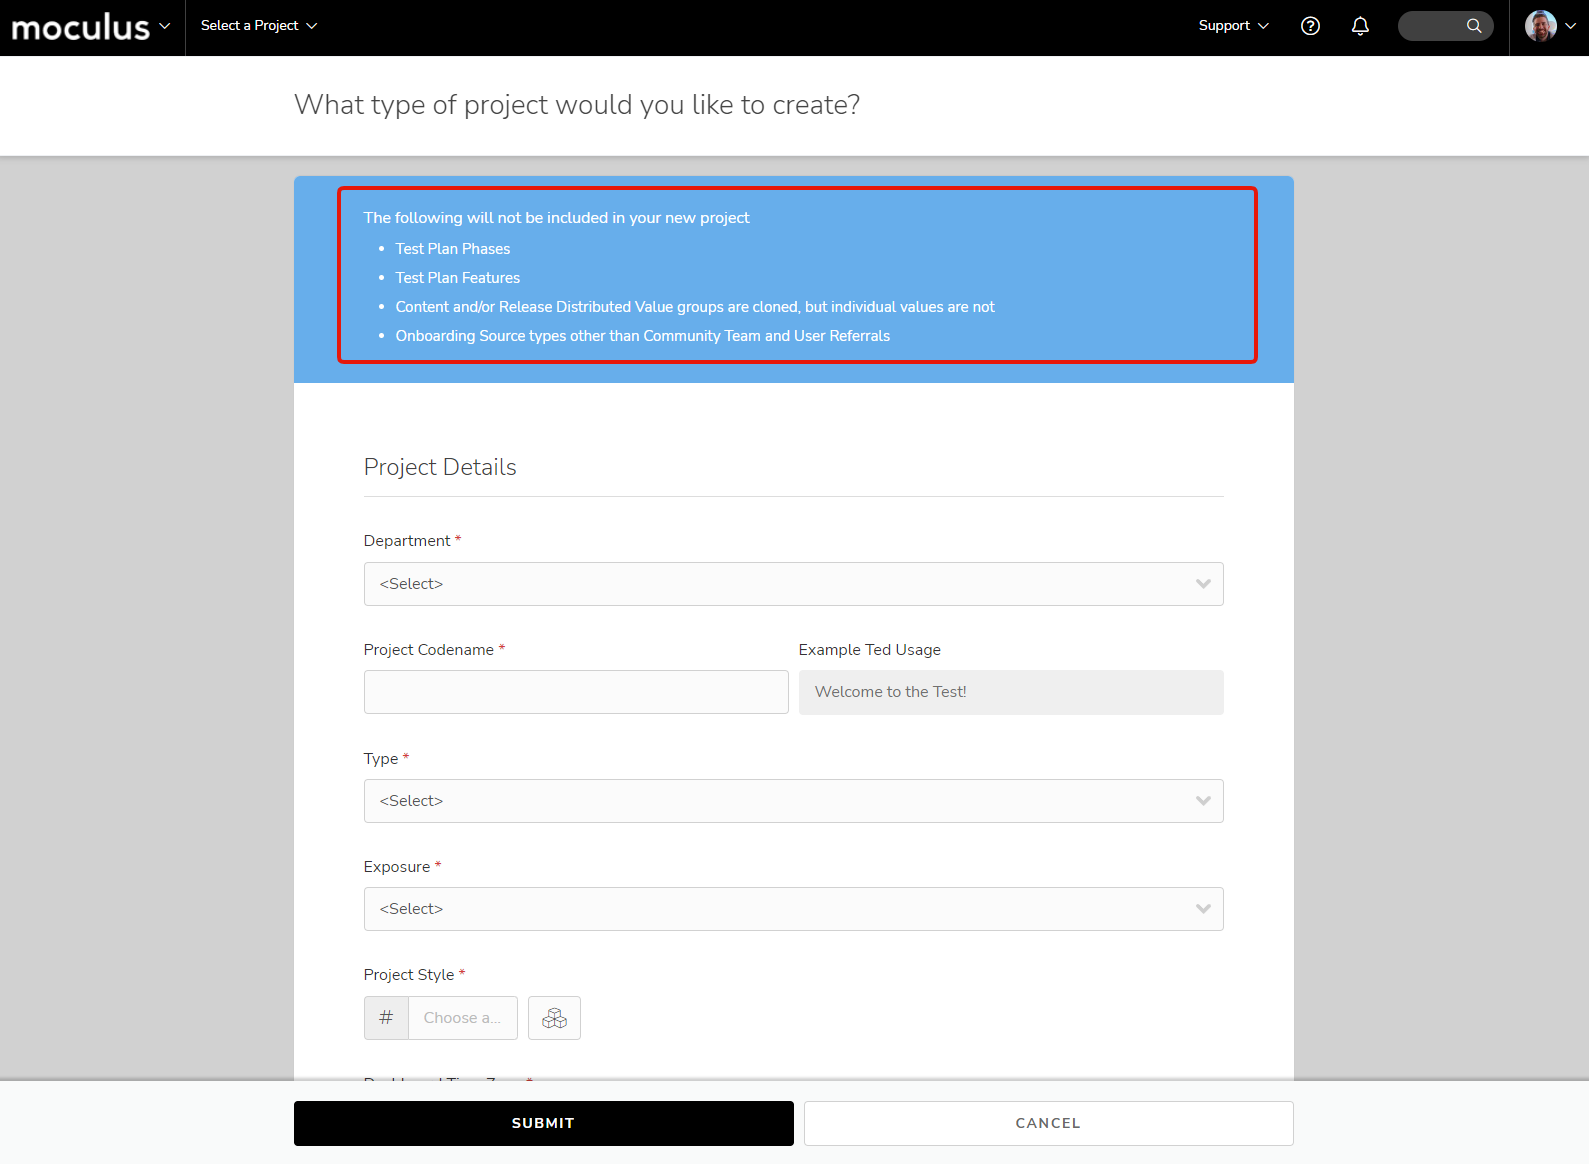Viewport: 1589px width, 1164px height.
Task: Click the top bar search box
Action: click(x=1432, y=26)
